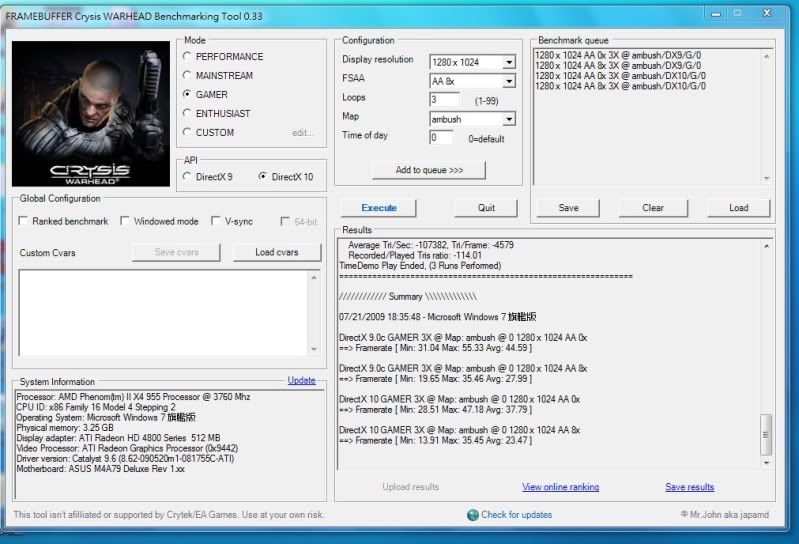Click Benchmark queue scrollbar up arrow

coord(766,56)
